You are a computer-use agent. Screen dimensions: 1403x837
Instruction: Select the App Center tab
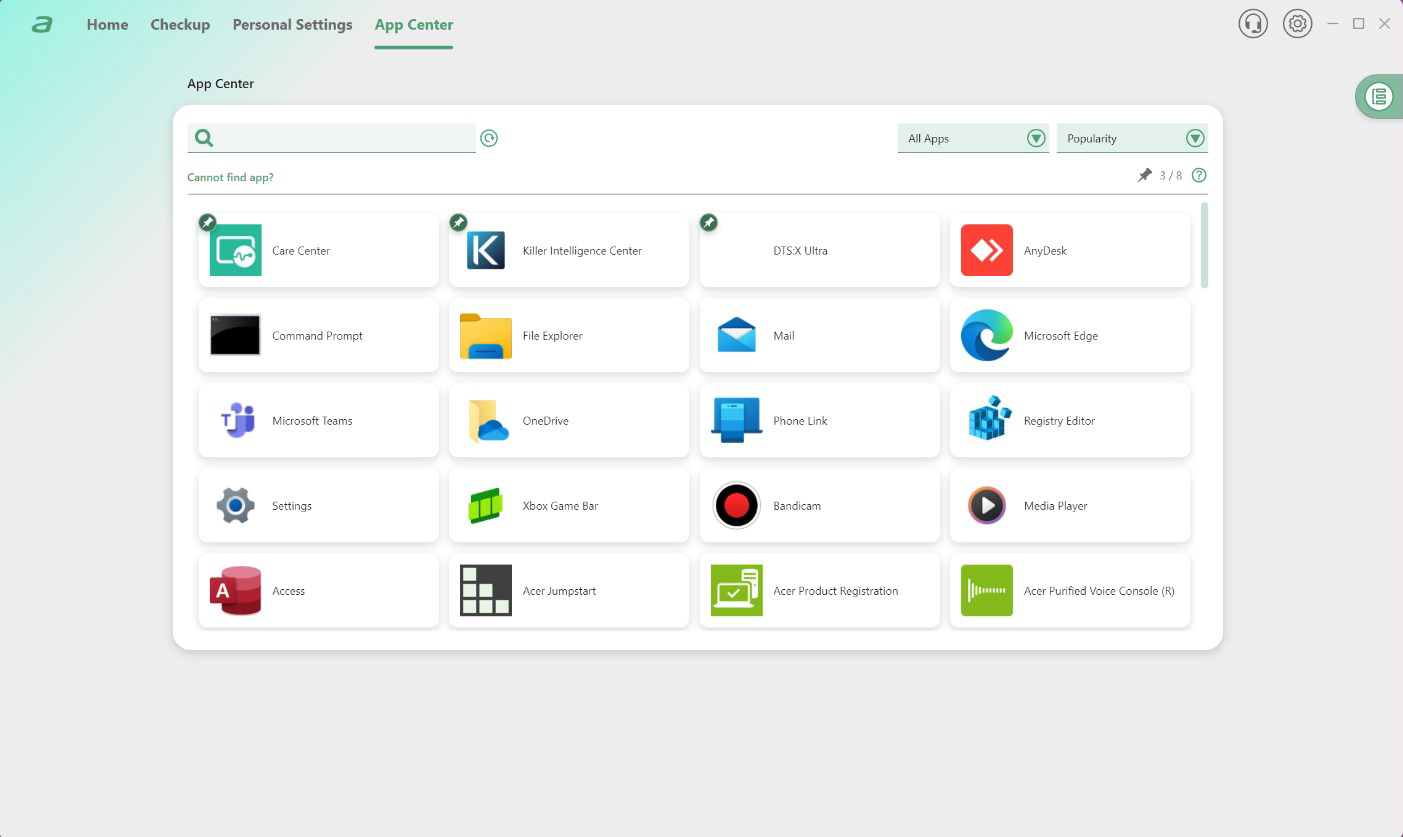(x=414, y=24)
